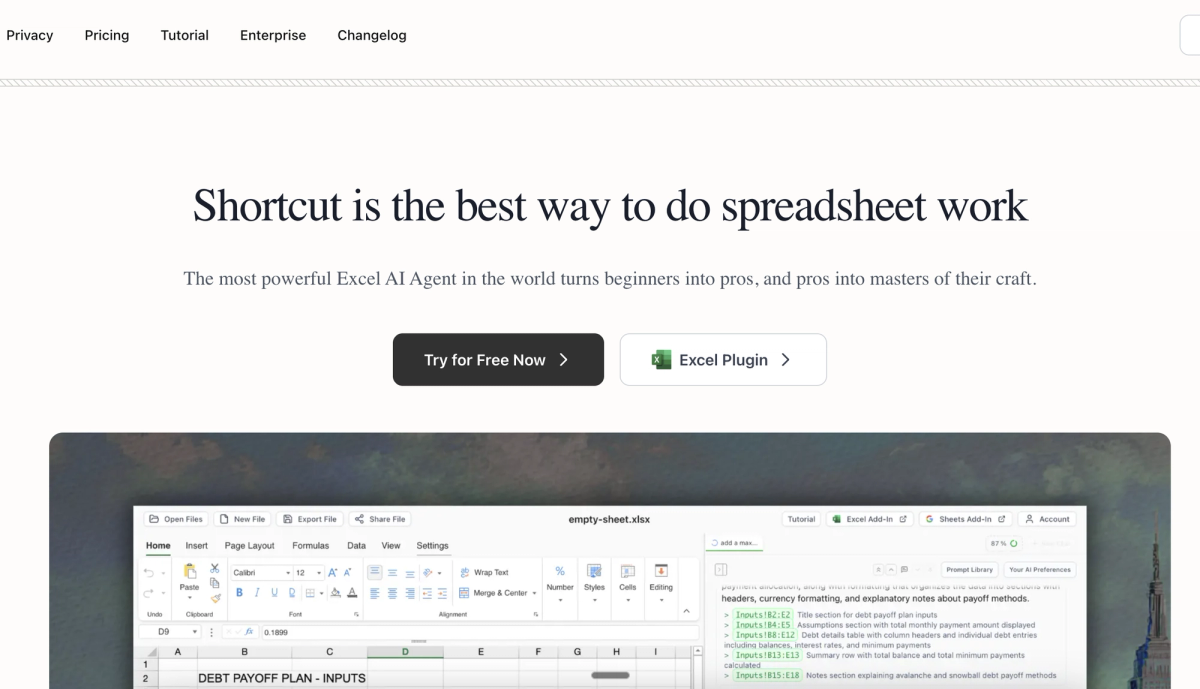Open the font size dropdown
This screenshot has height=689, width=1200.
tap(318, 572)
